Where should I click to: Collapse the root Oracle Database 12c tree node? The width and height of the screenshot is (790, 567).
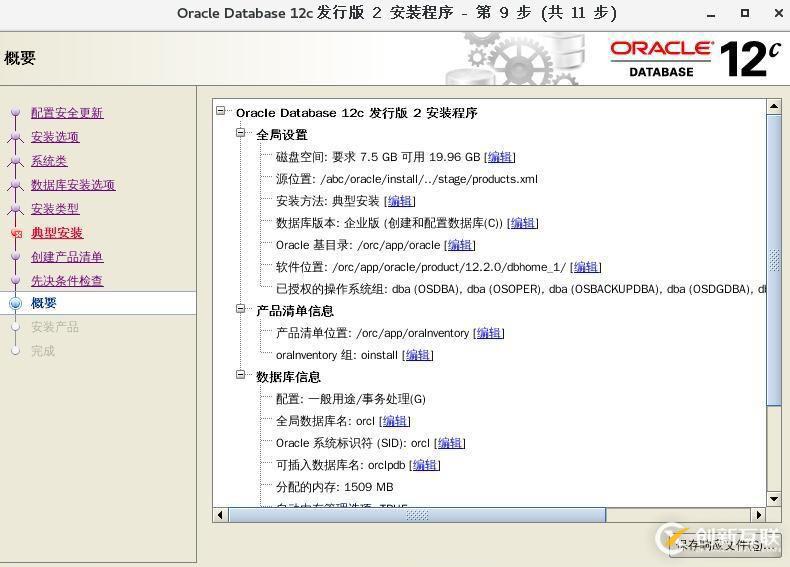point(221,110)
